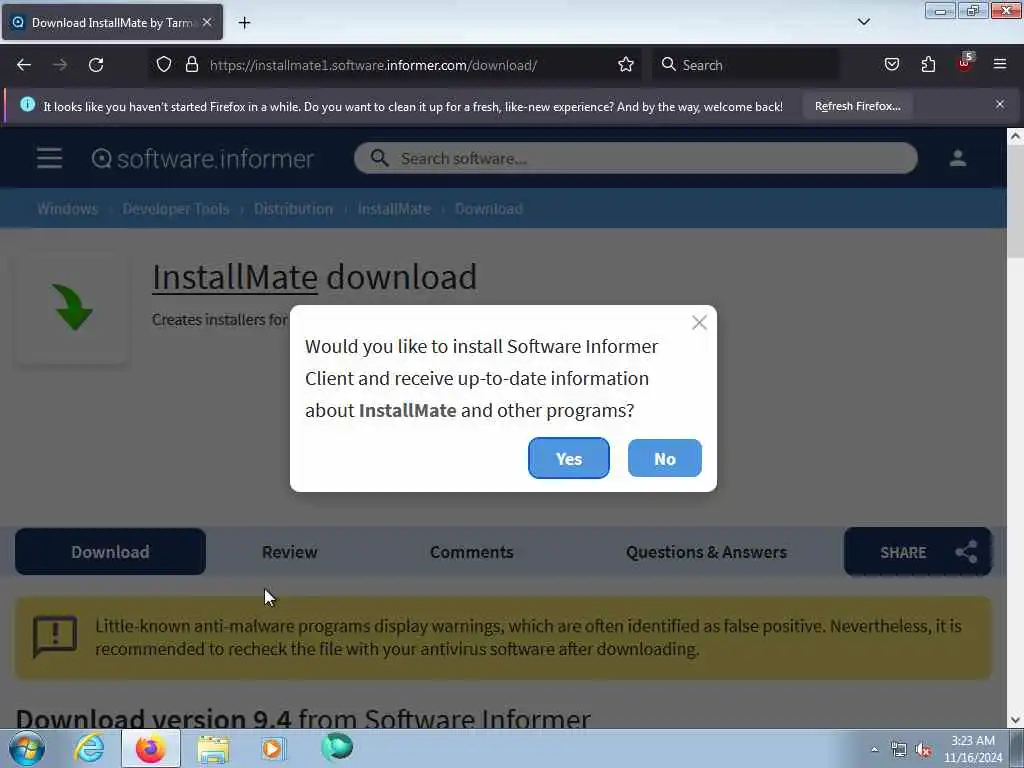
Task: Close the install prompt with its X icon
Action: [699, 322]
